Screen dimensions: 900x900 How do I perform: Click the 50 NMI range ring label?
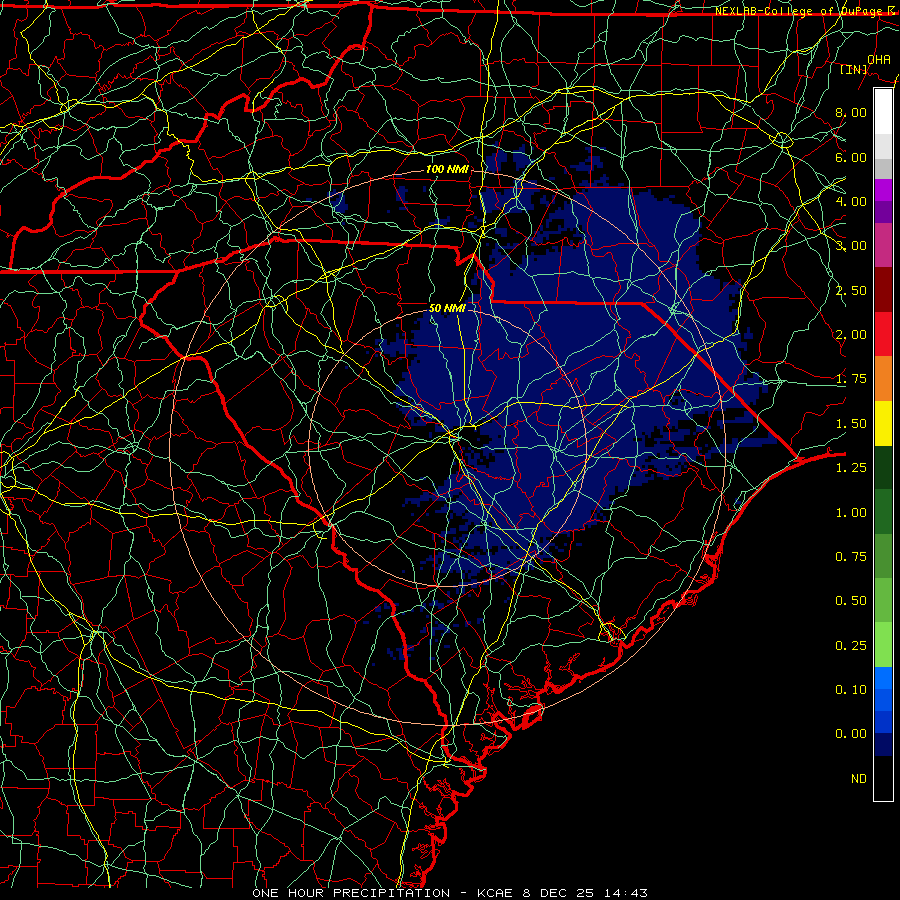click(447, 308)
